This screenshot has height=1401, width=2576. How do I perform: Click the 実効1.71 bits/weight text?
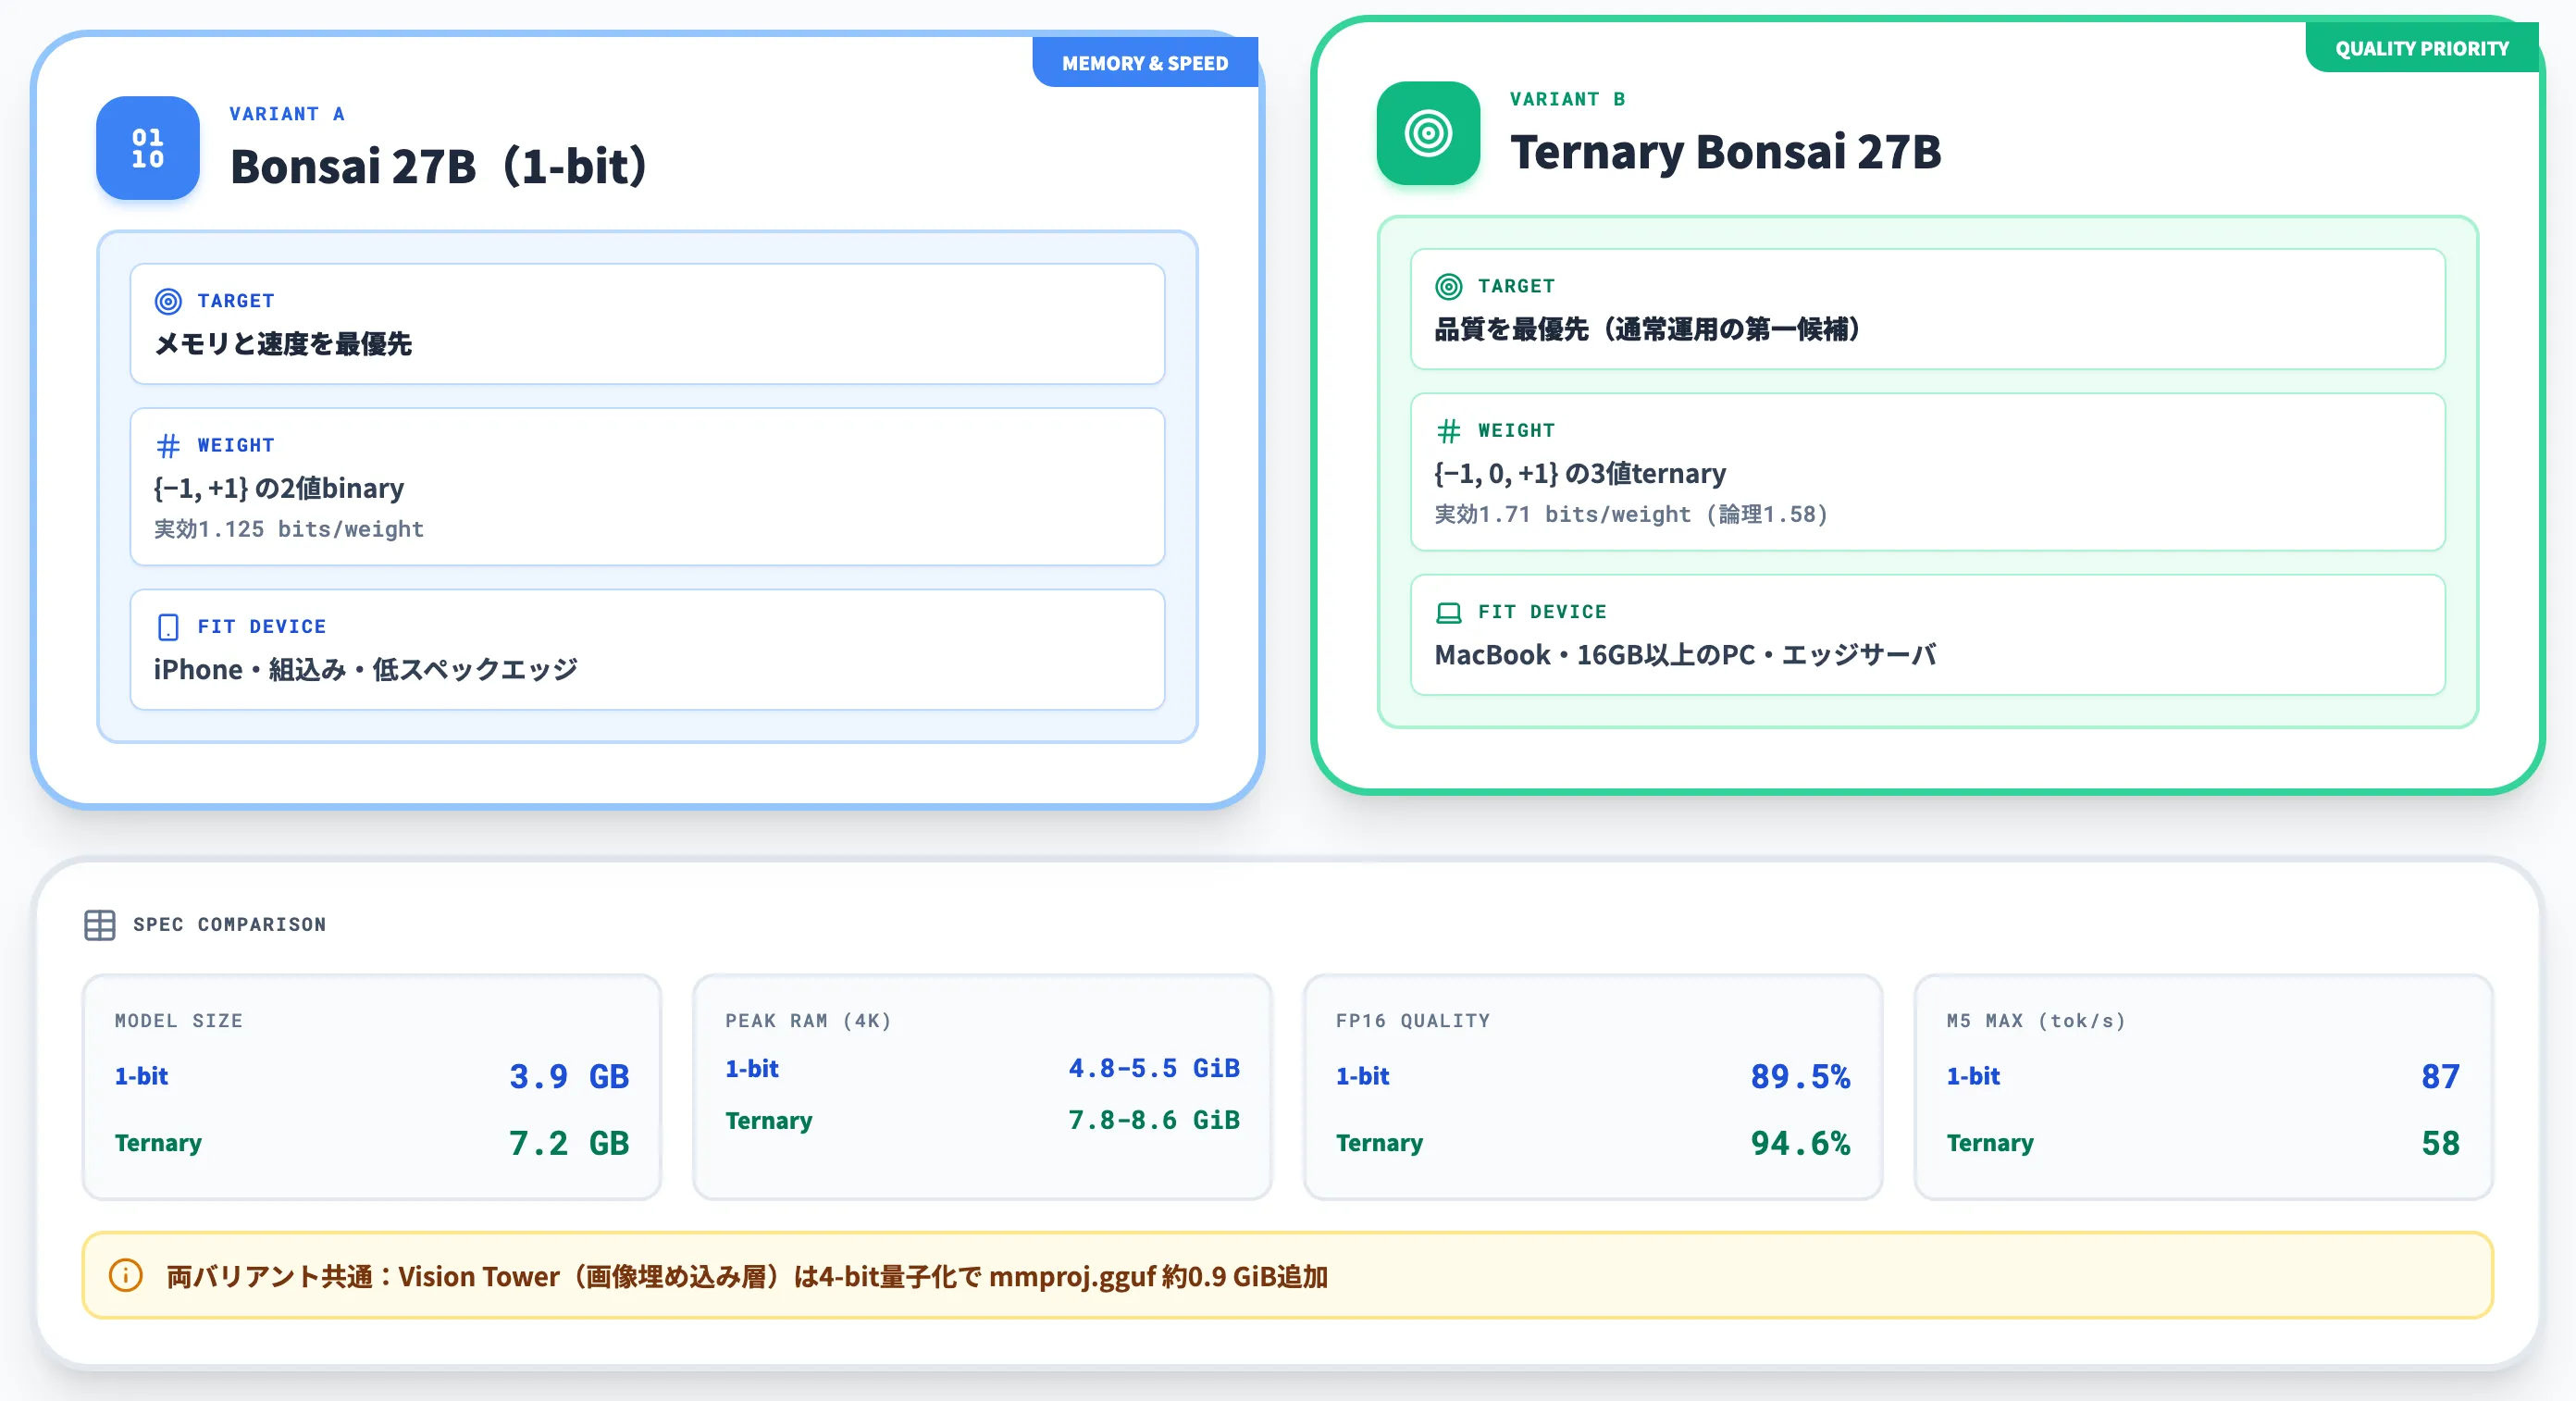pyautogui.click(x=1630, y=514)
